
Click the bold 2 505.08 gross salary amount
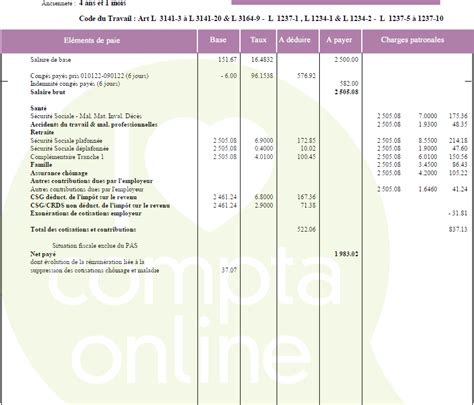347,92
